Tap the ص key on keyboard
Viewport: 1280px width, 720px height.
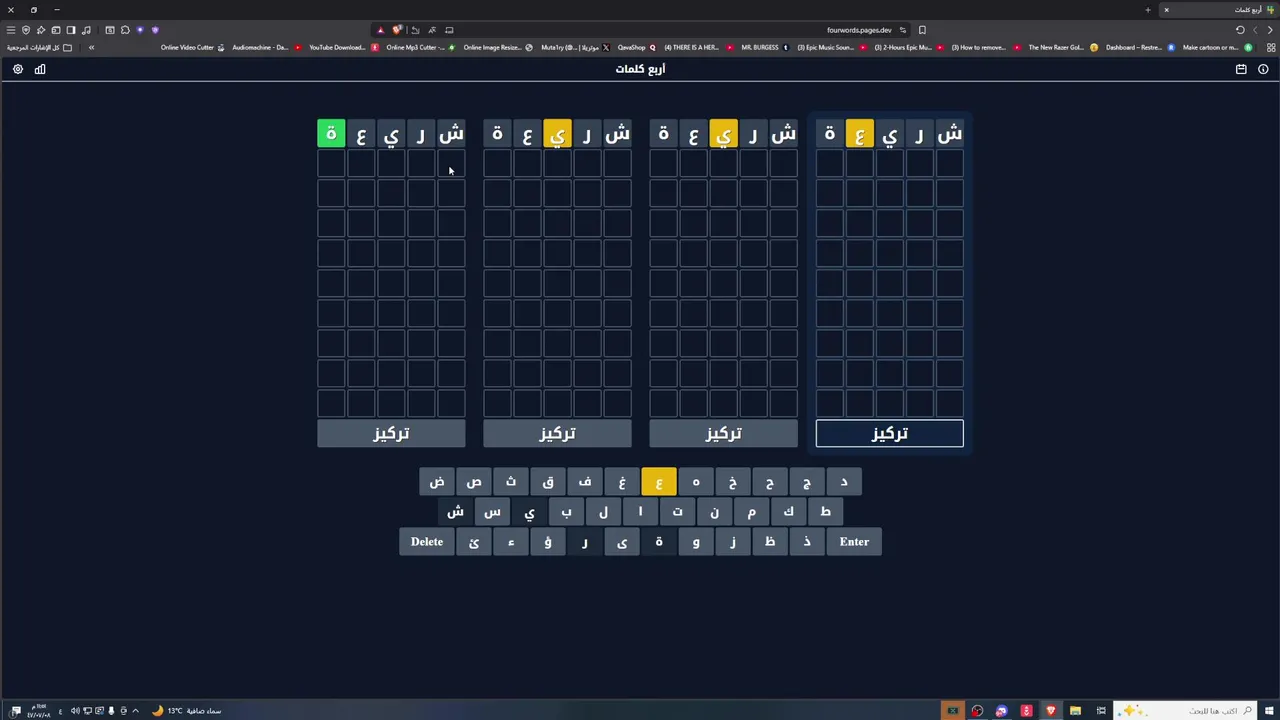click(x=474, y=482)
